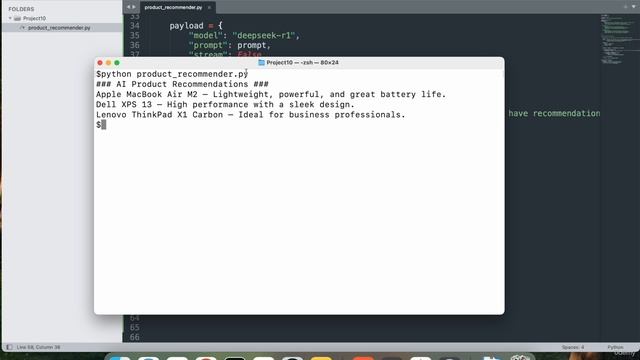Click line number 66 in the gutter
The height and width of the screenshot is (360, 640).
[x=135, y=337]
